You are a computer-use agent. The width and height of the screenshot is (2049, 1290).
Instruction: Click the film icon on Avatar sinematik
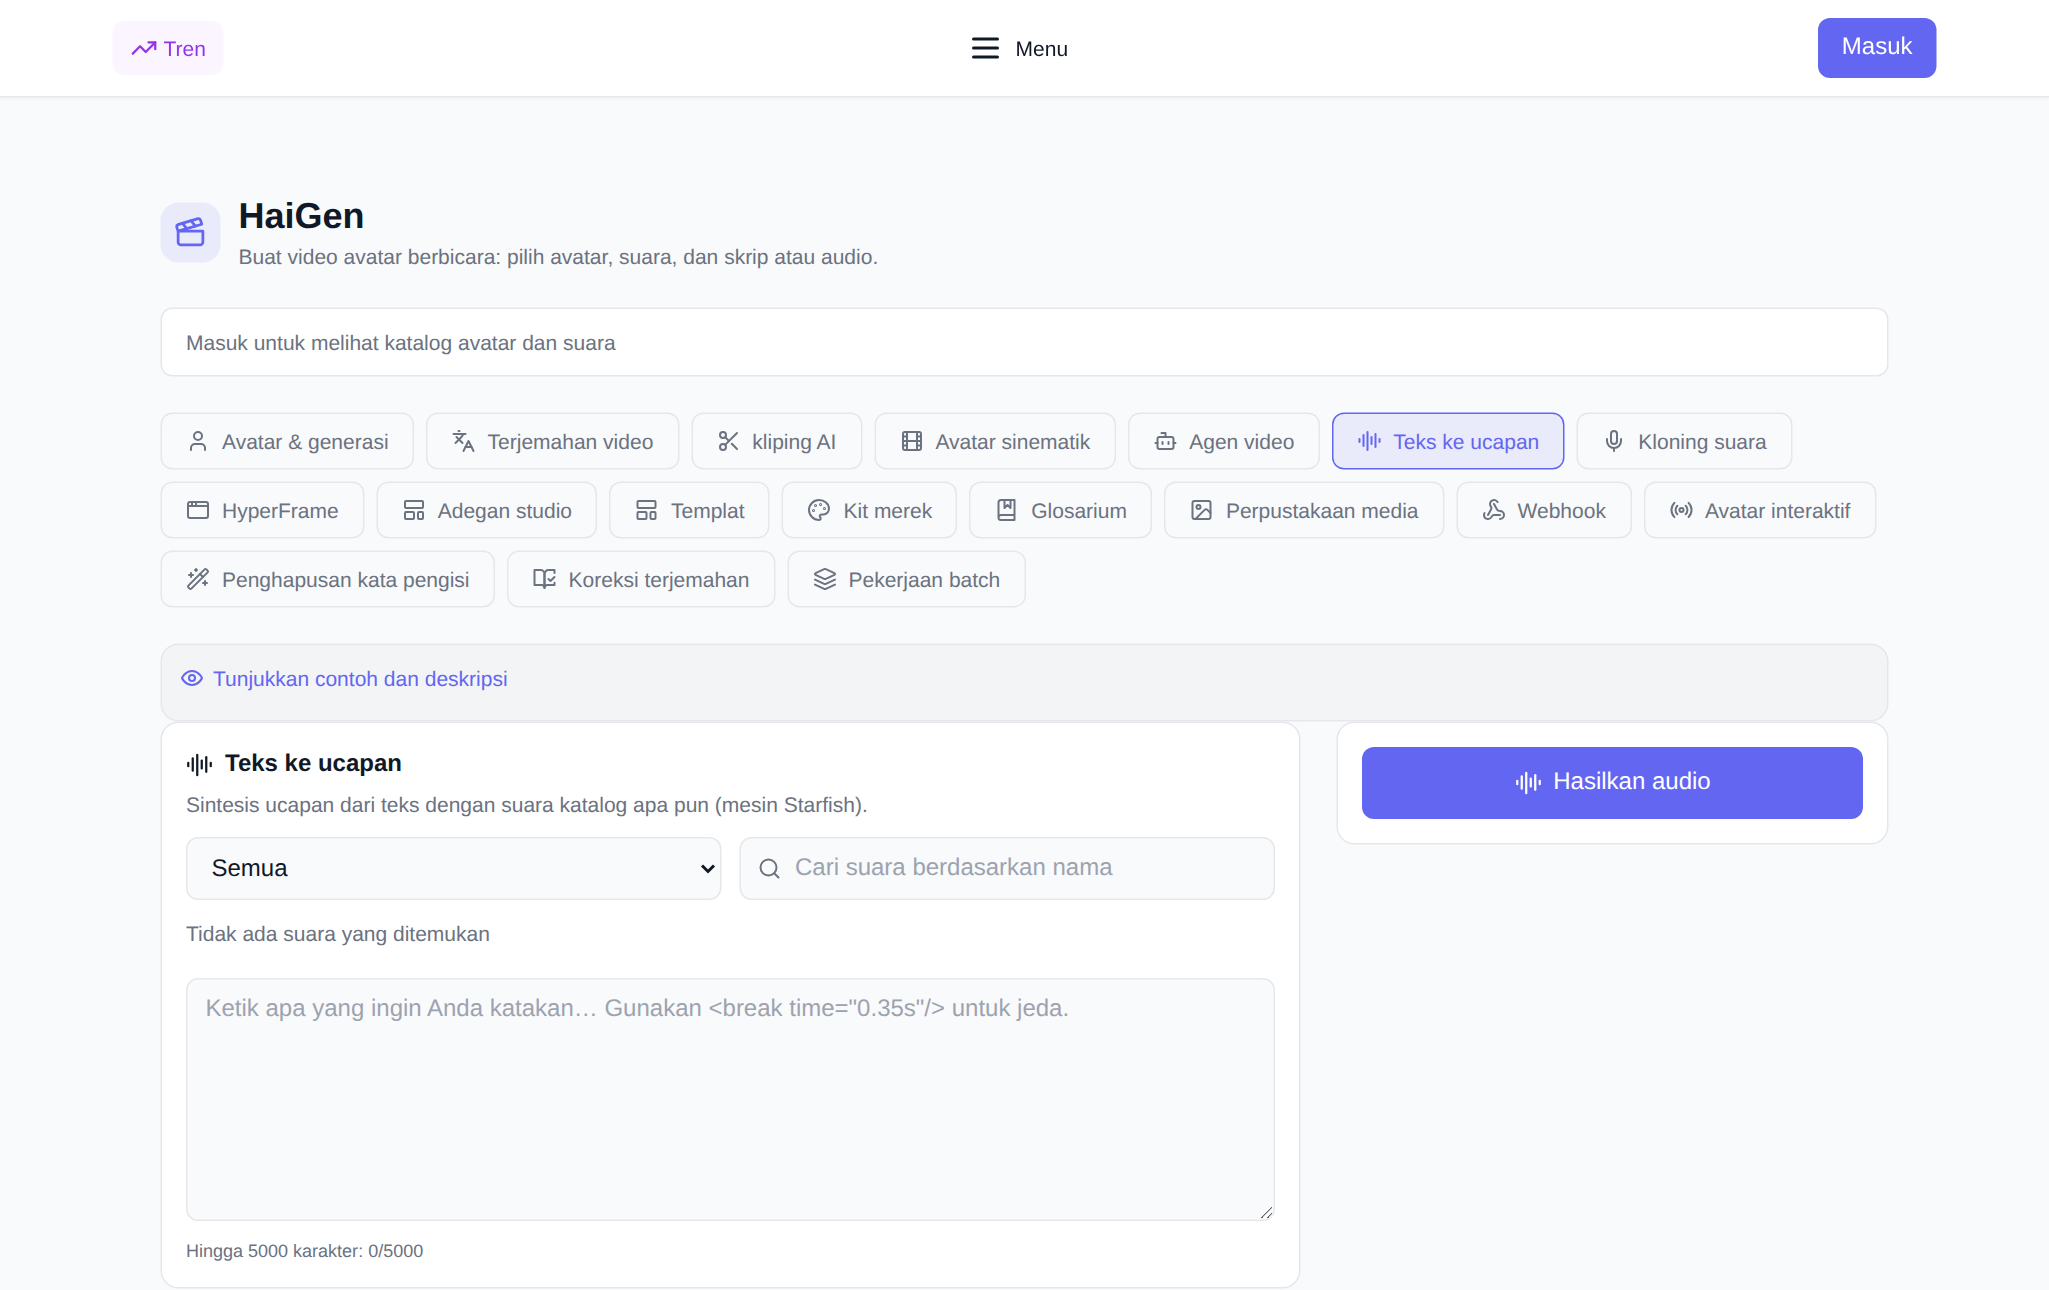tap(911, 441)
